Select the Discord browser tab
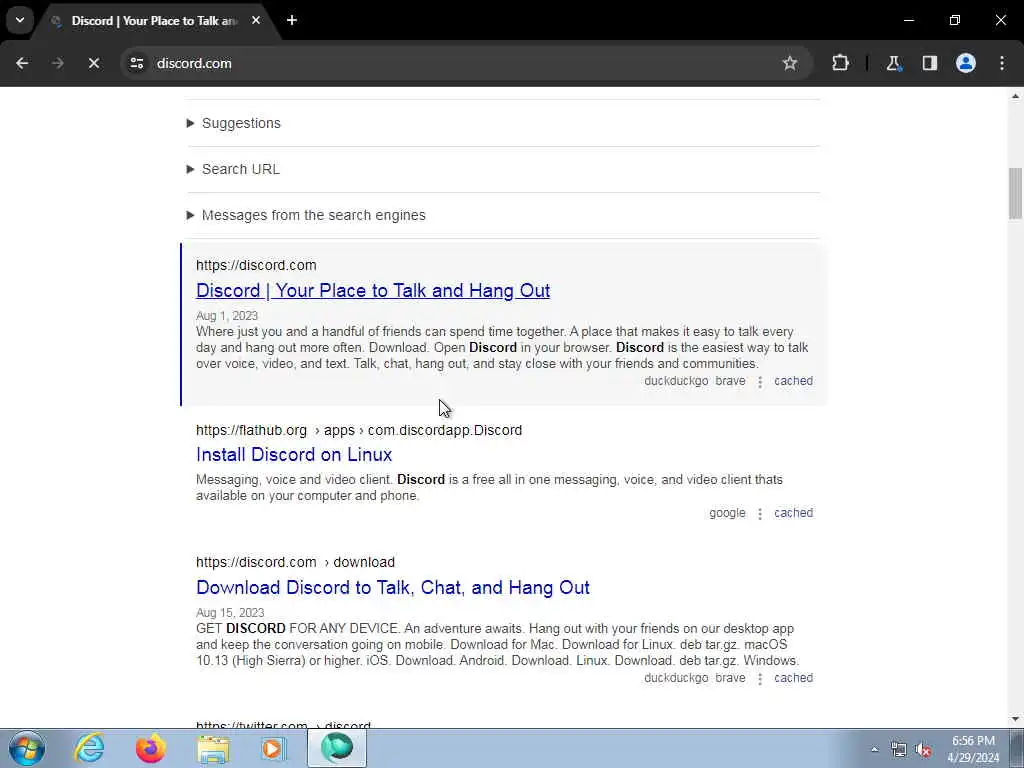 click(x=153, y=21)
